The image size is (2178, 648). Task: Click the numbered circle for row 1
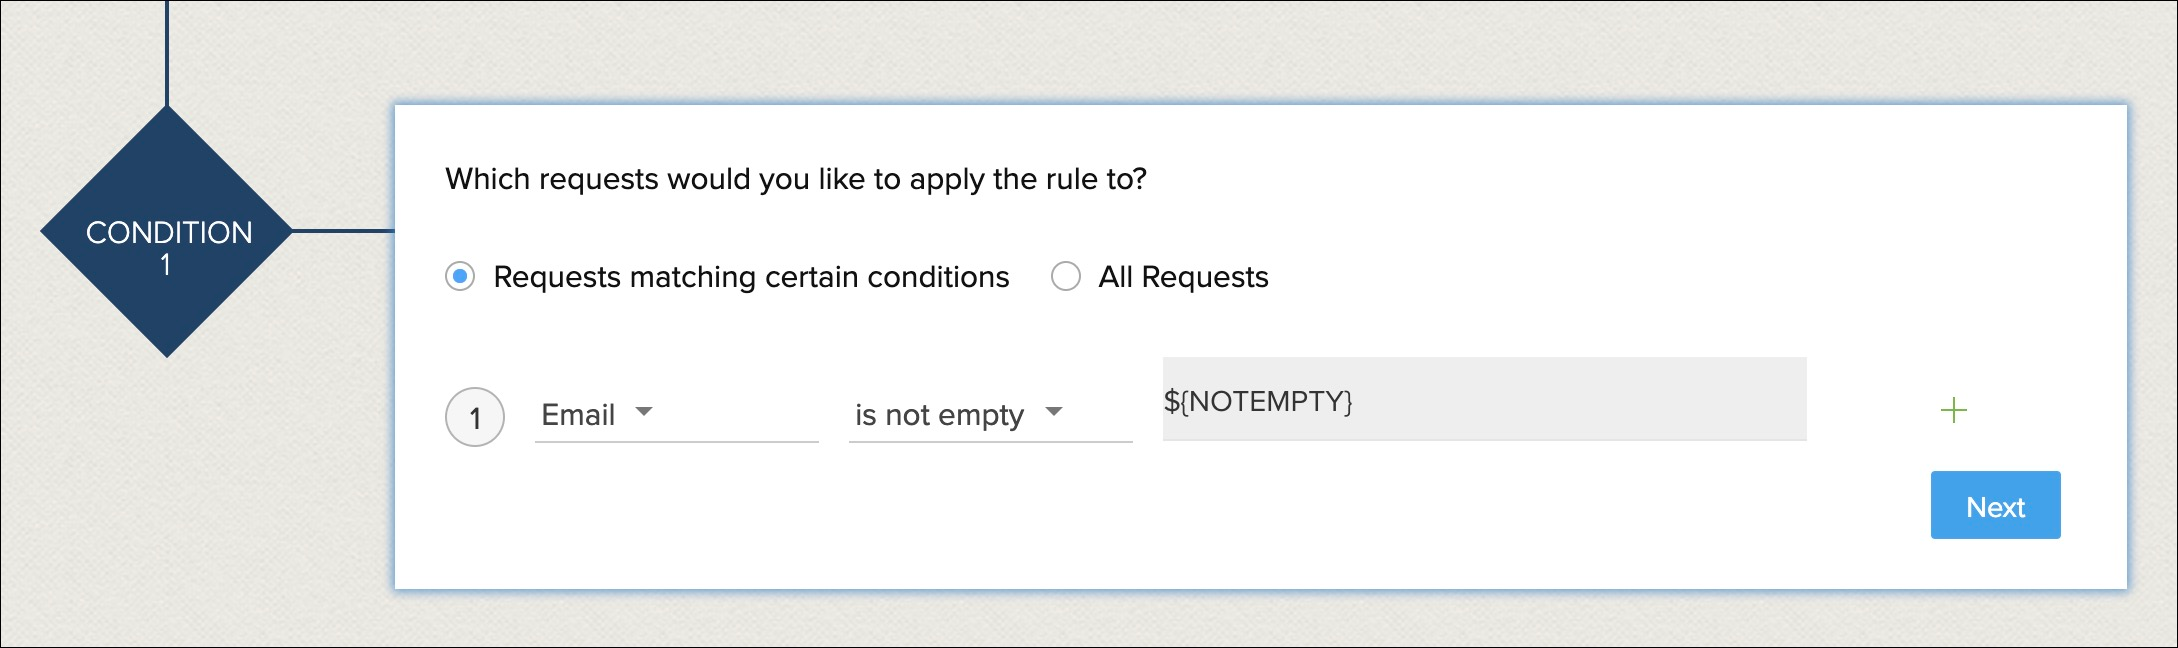coord(475,417)
